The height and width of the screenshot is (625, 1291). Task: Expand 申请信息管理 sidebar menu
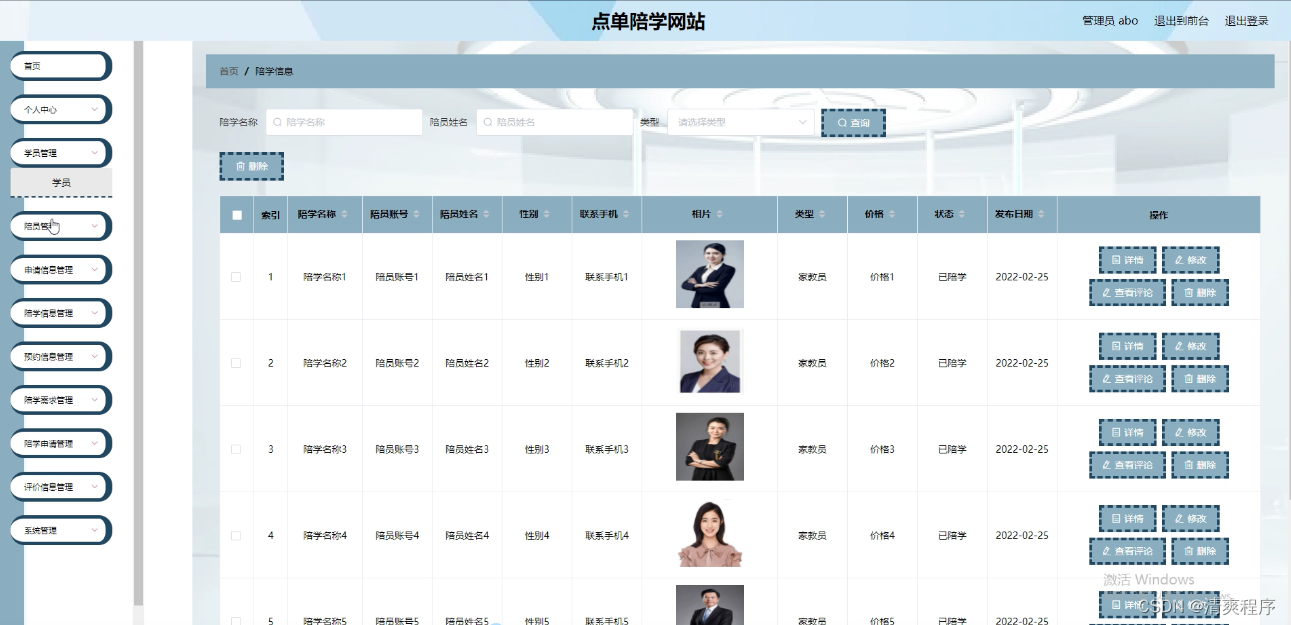click(61, 270)
